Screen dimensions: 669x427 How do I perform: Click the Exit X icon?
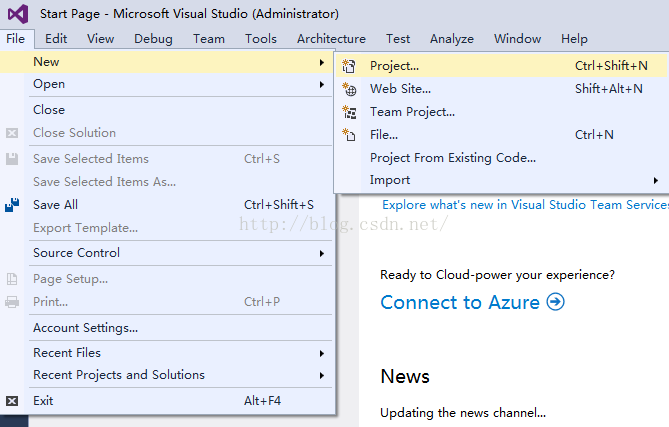(12, 401)
